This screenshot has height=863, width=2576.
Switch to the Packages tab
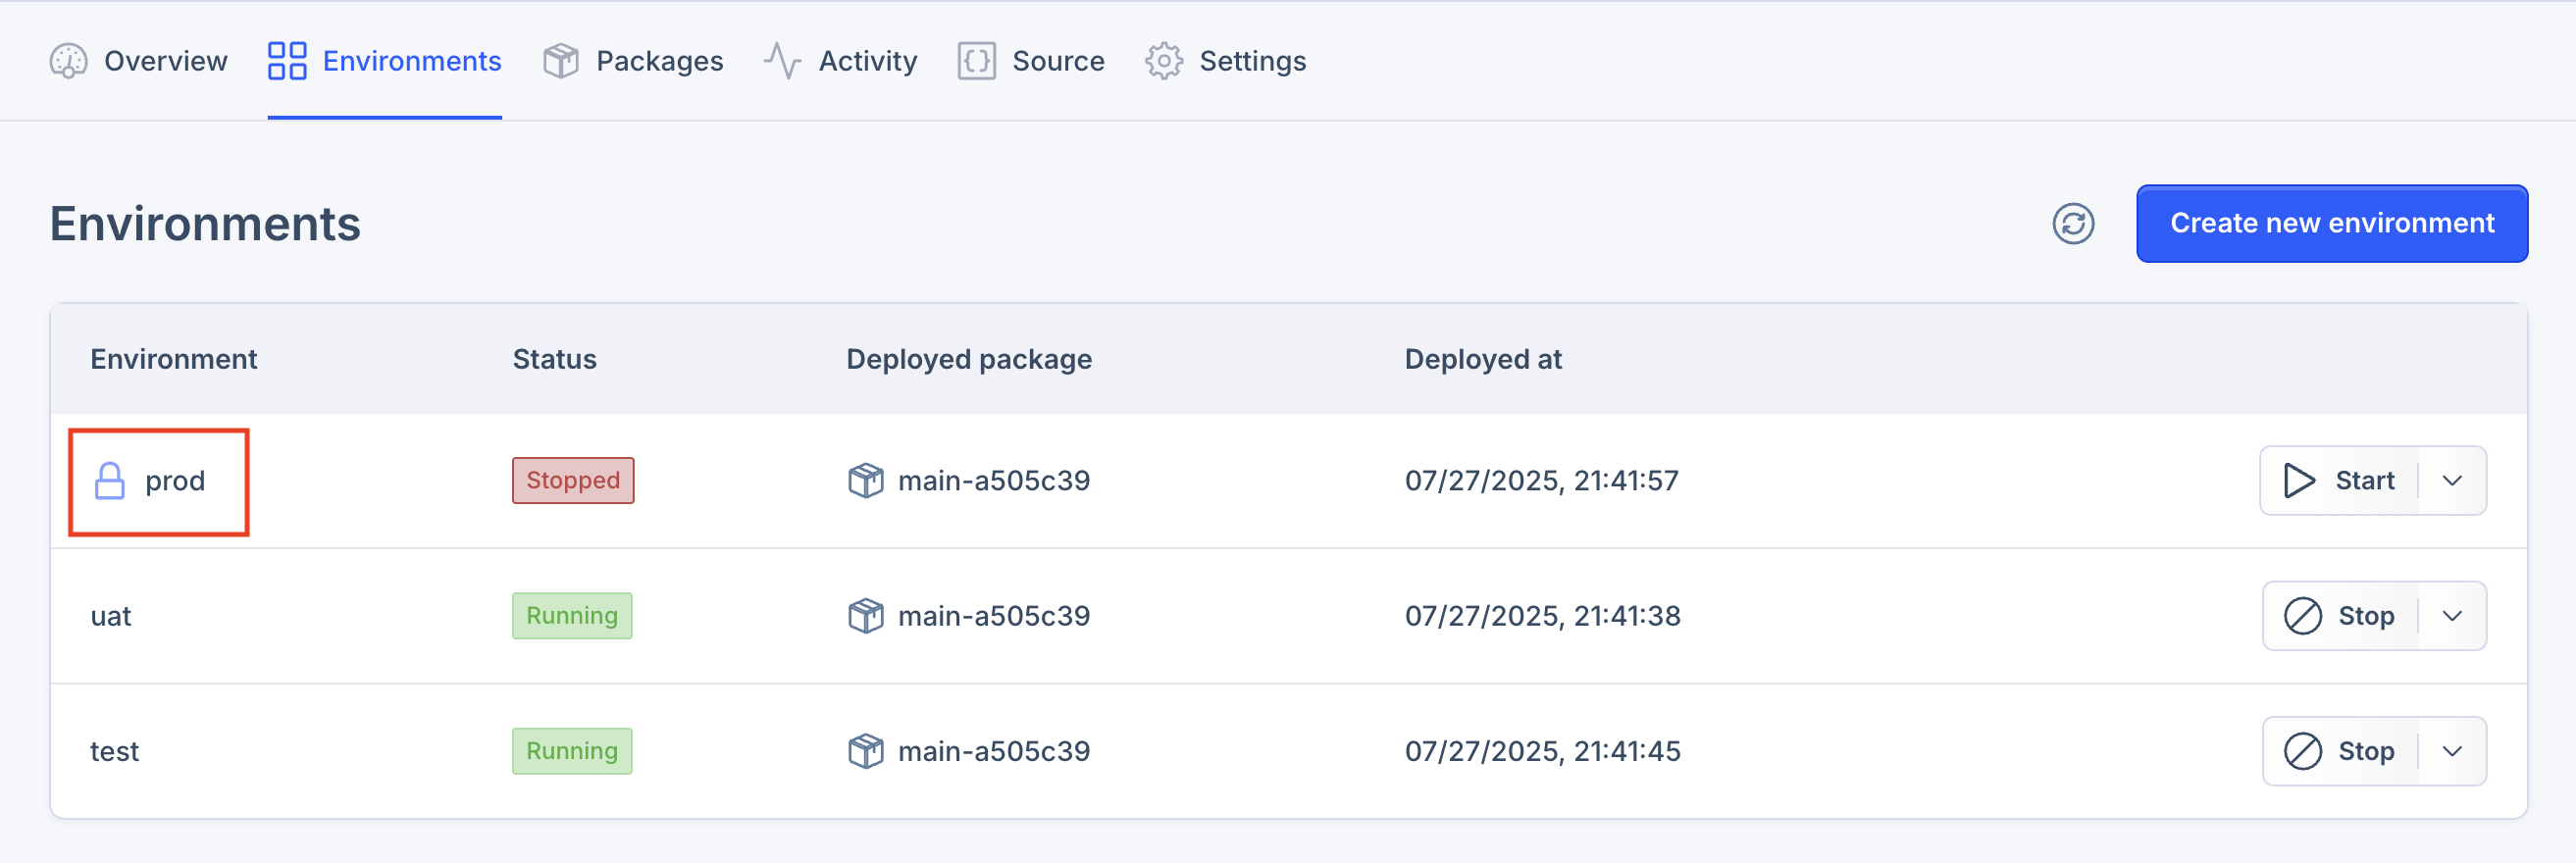(633, 61)
